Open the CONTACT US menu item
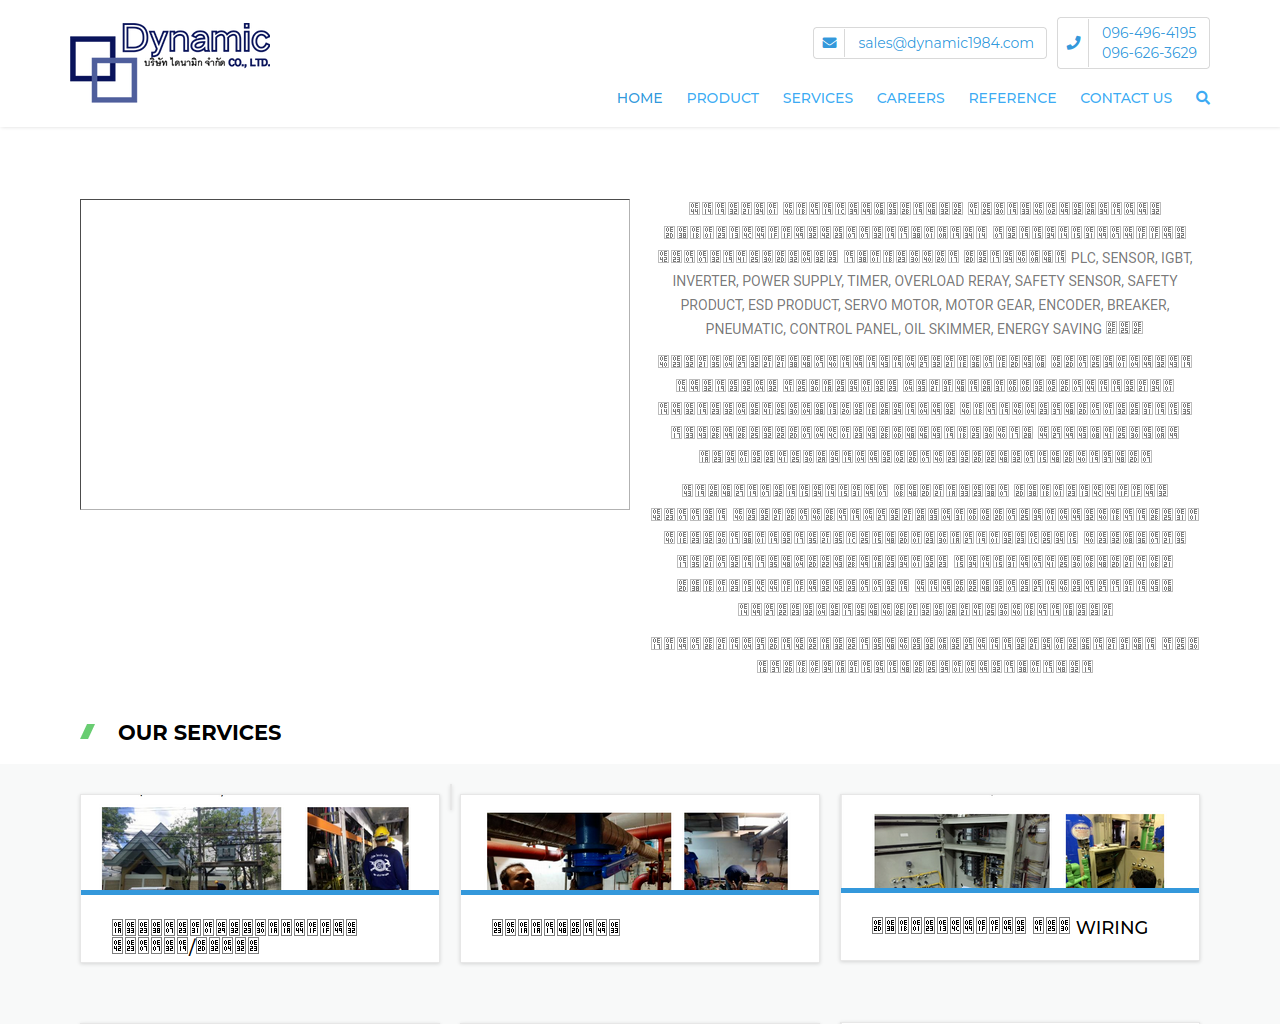 tap(1126, 98)
